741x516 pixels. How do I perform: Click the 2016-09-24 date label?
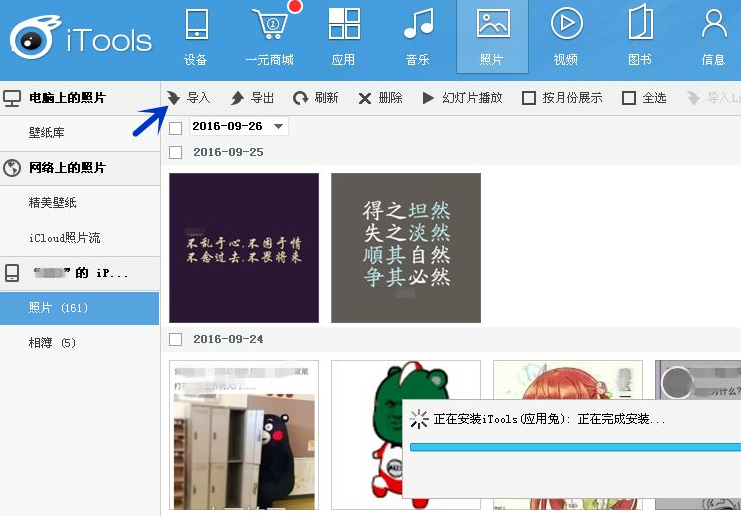[228, 339]
